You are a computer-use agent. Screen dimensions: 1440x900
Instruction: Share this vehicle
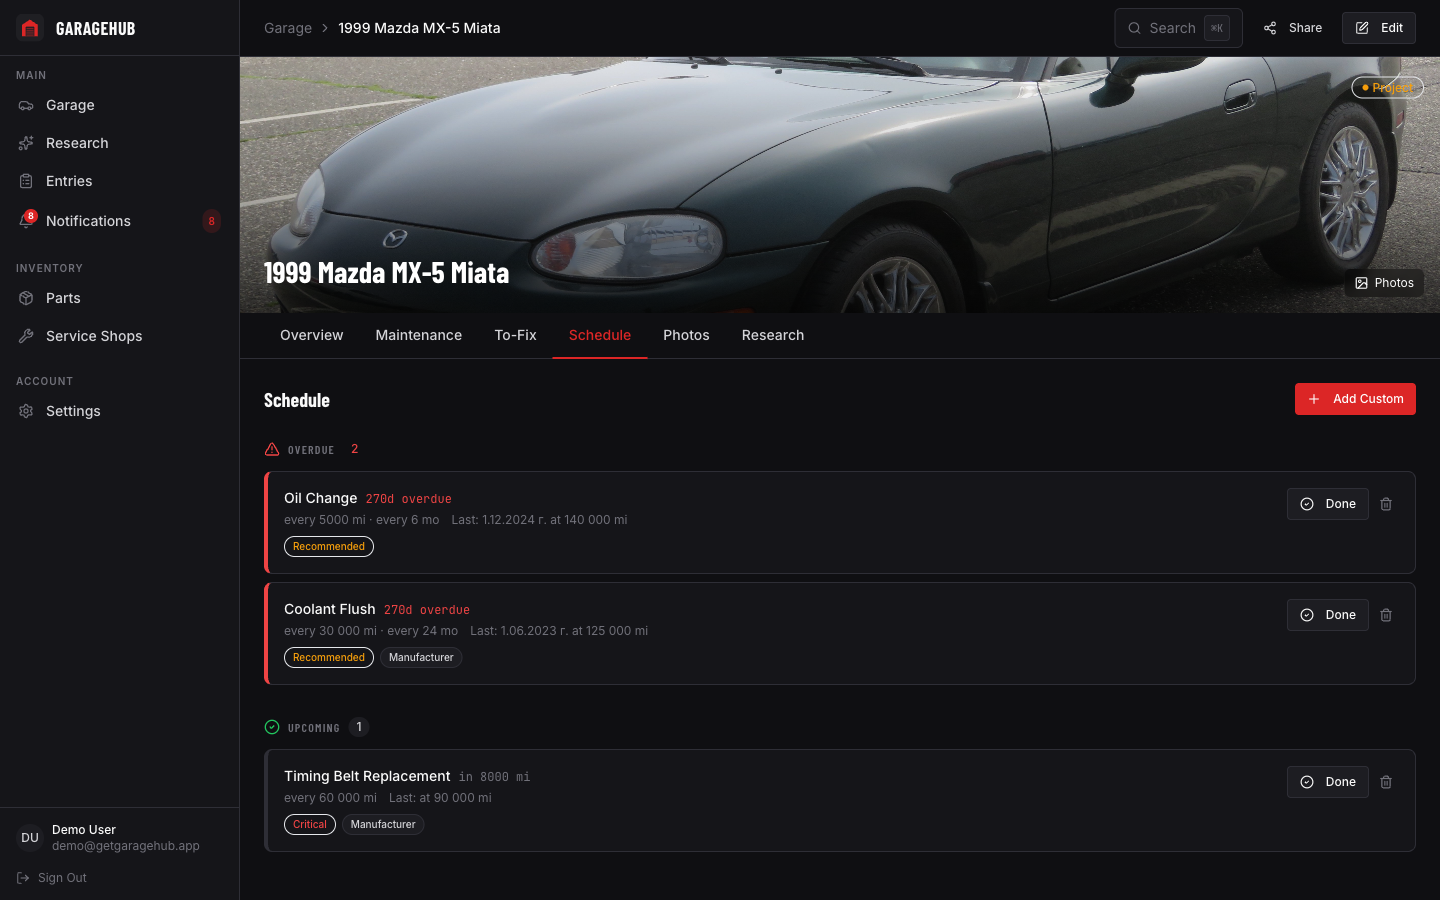coord(1293,28)
